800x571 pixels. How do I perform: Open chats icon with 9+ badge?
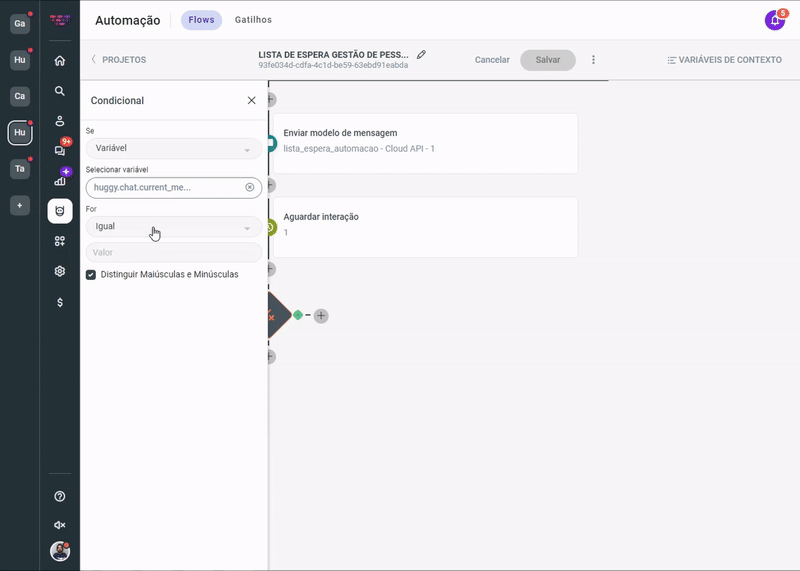[x=60, y=150]
